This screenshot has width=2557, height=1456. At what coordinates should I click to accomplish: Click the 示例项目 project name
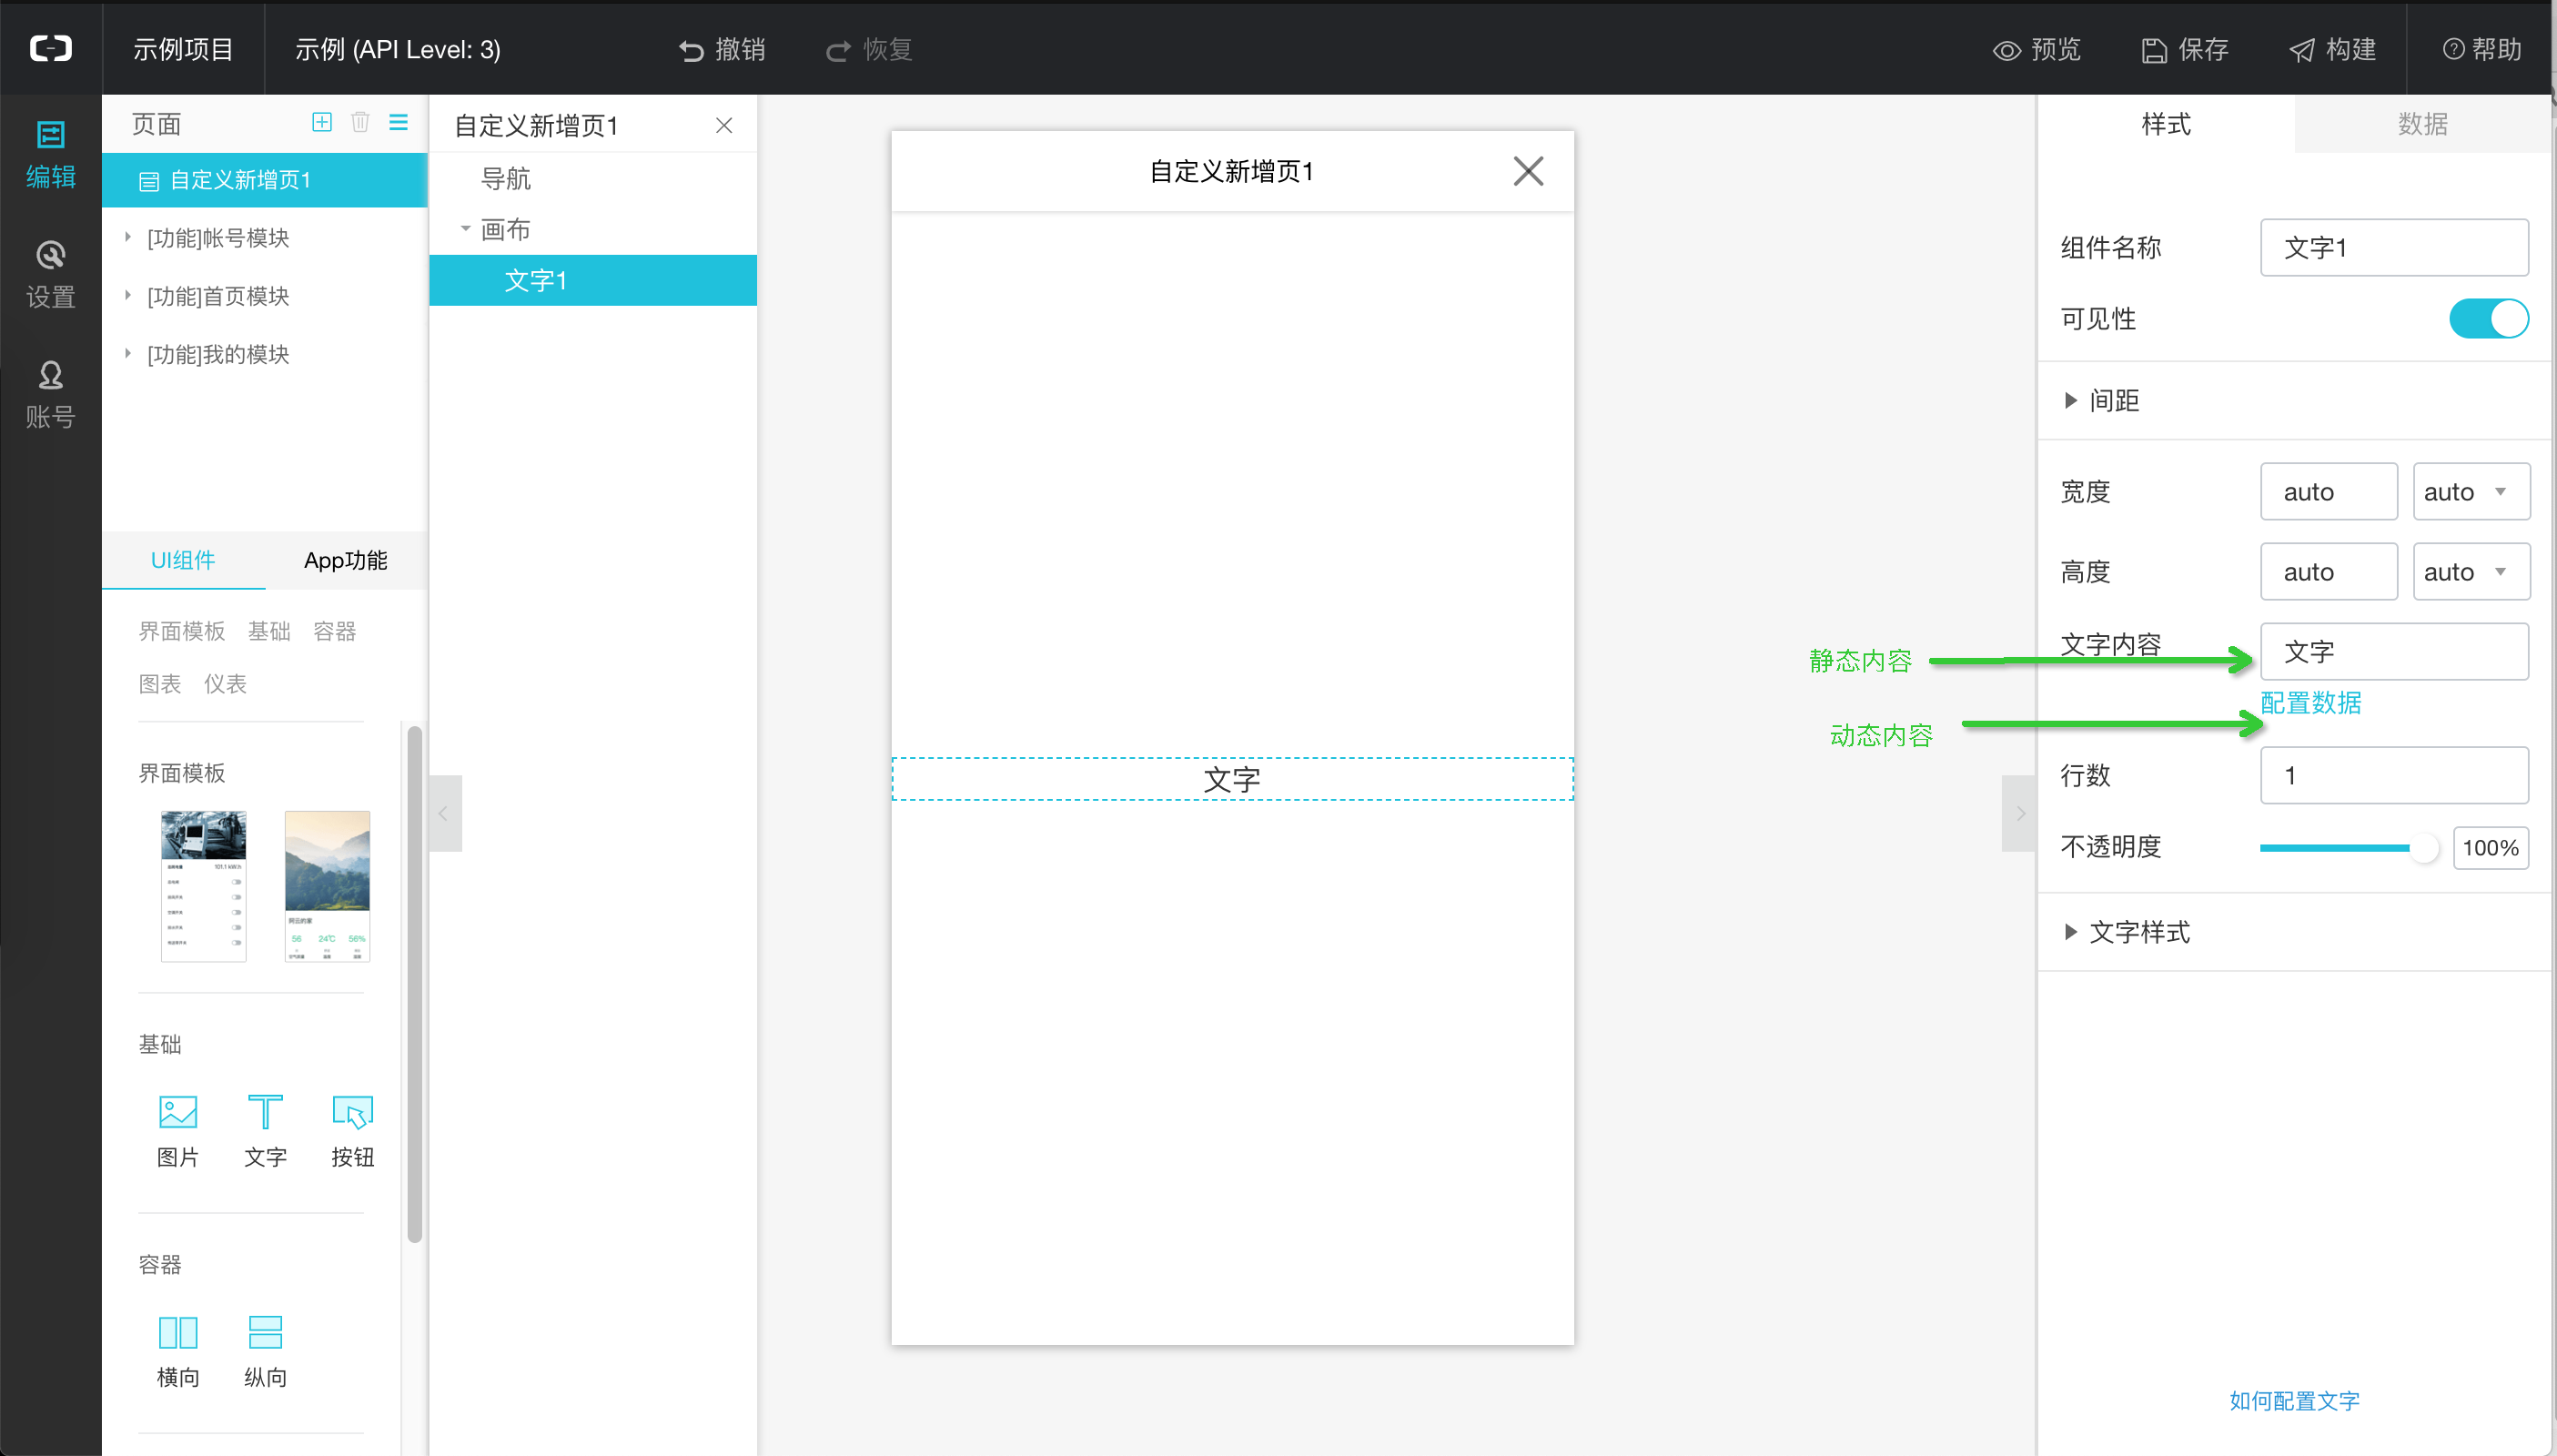coord(183,49)
